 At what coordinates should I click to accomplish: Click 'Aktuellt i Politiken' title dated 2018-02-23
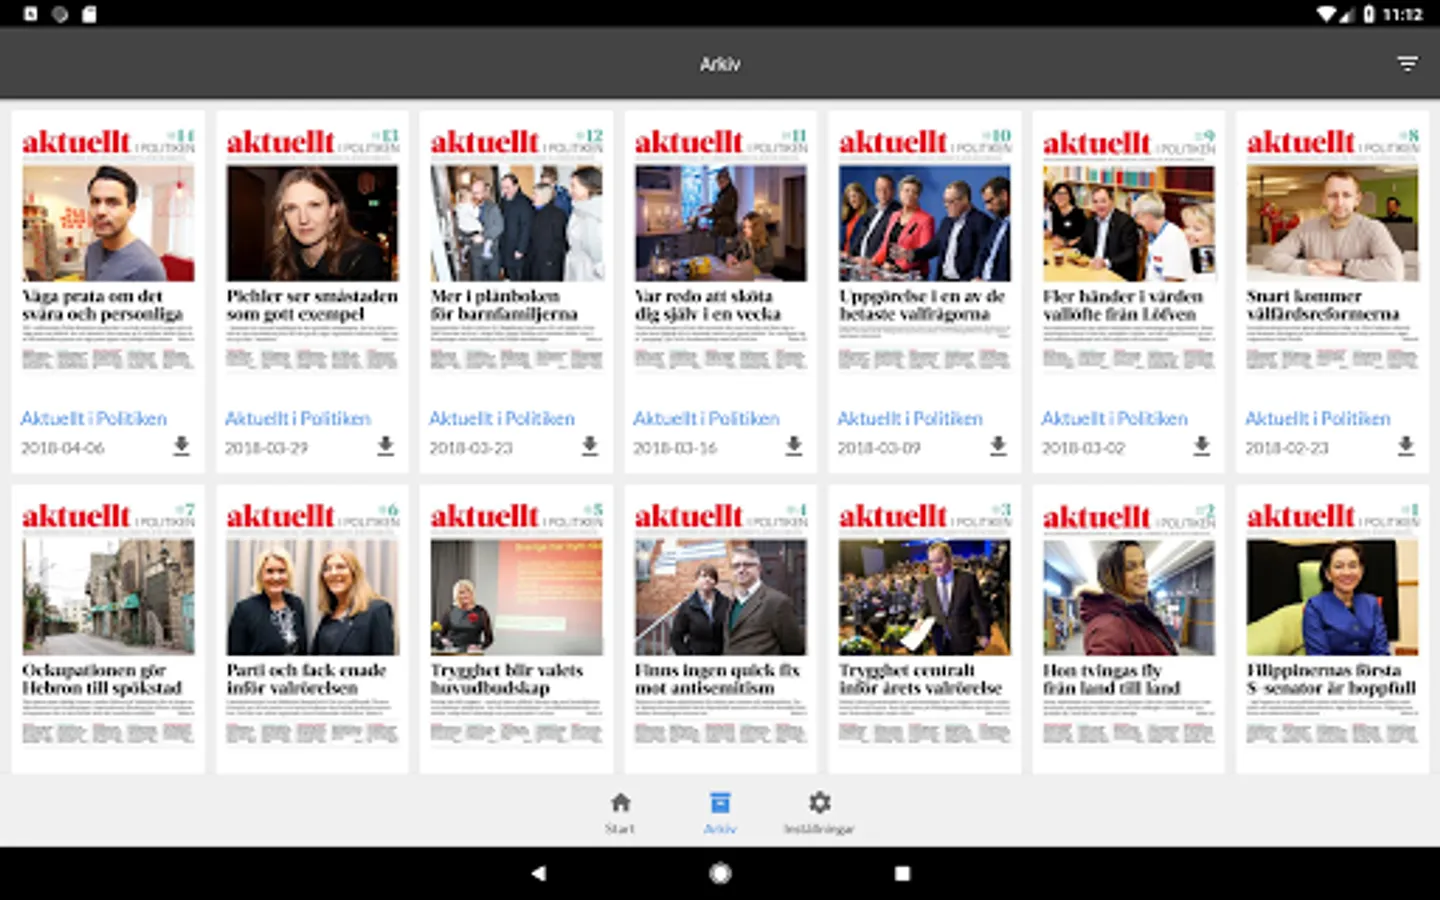tap(1318, 418)
